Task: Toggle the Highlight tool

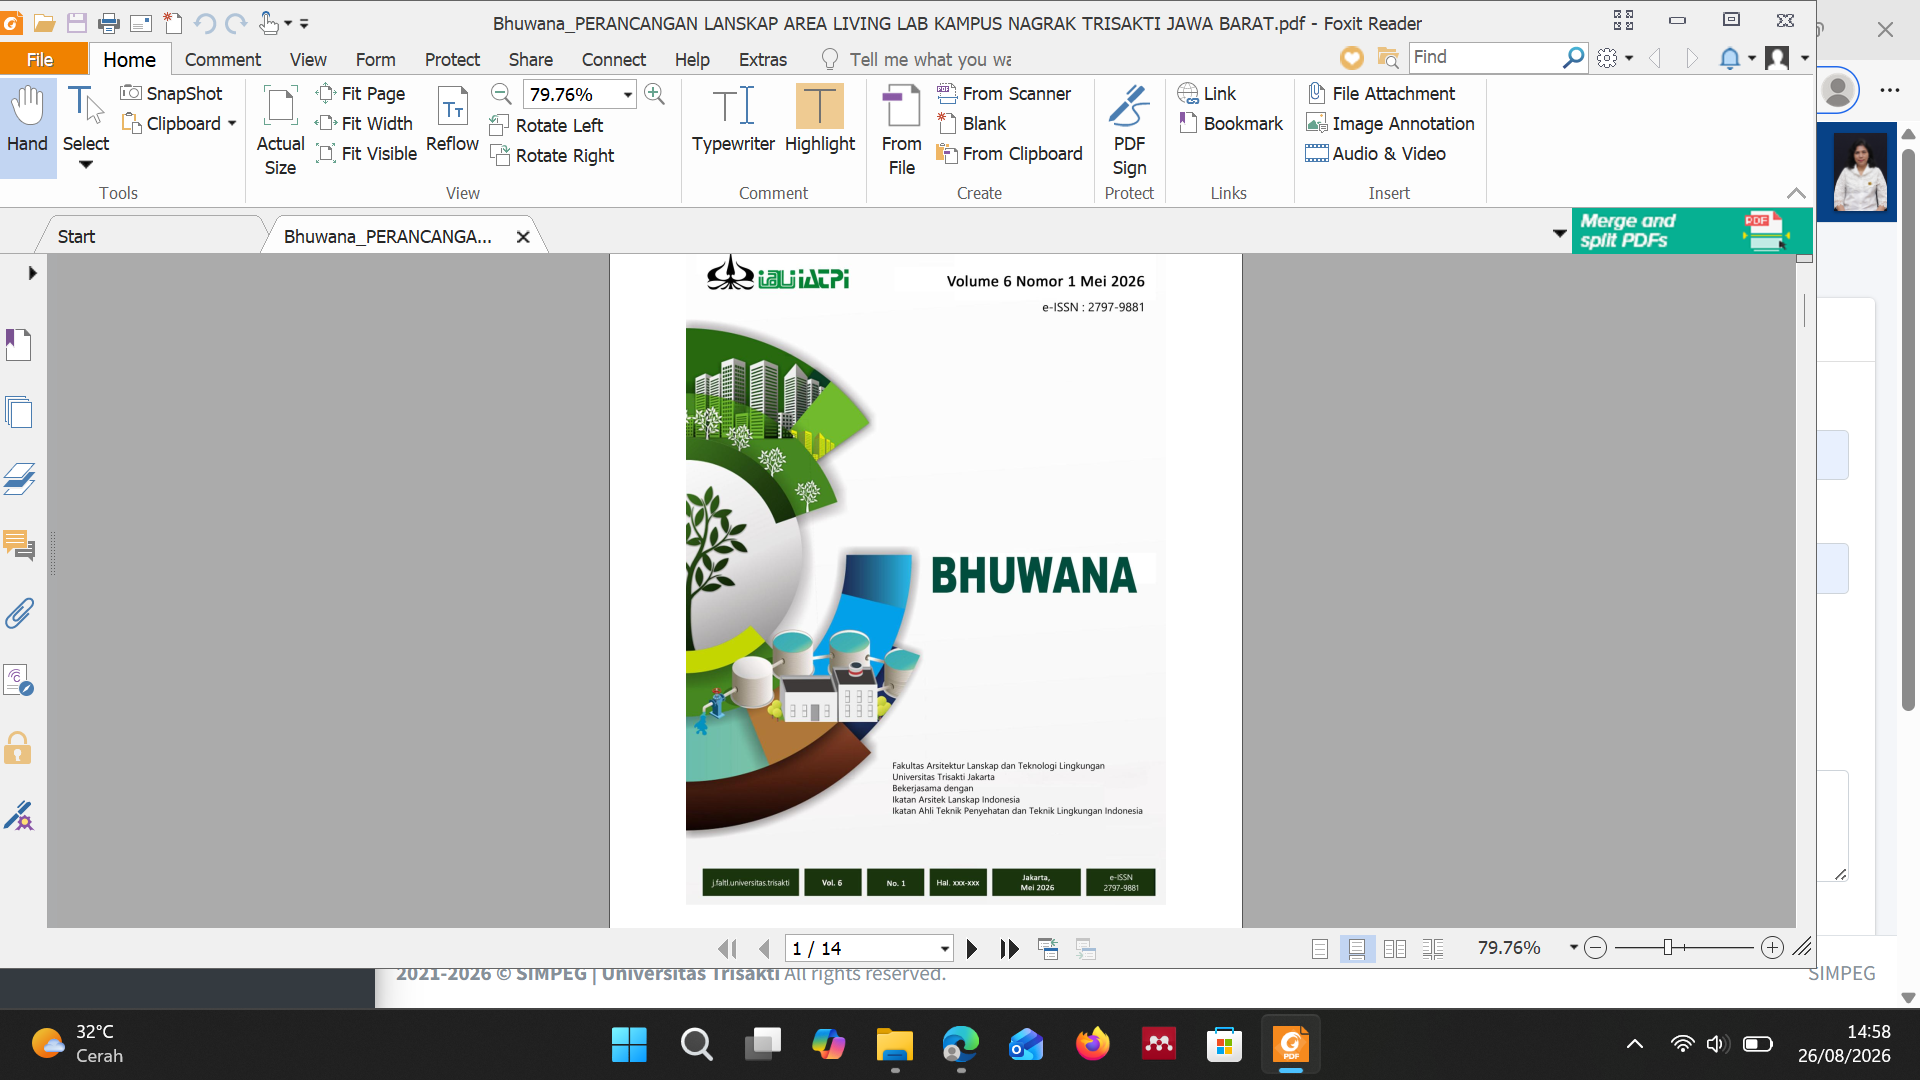Action: pyautogui.click(x=820, y=119)
